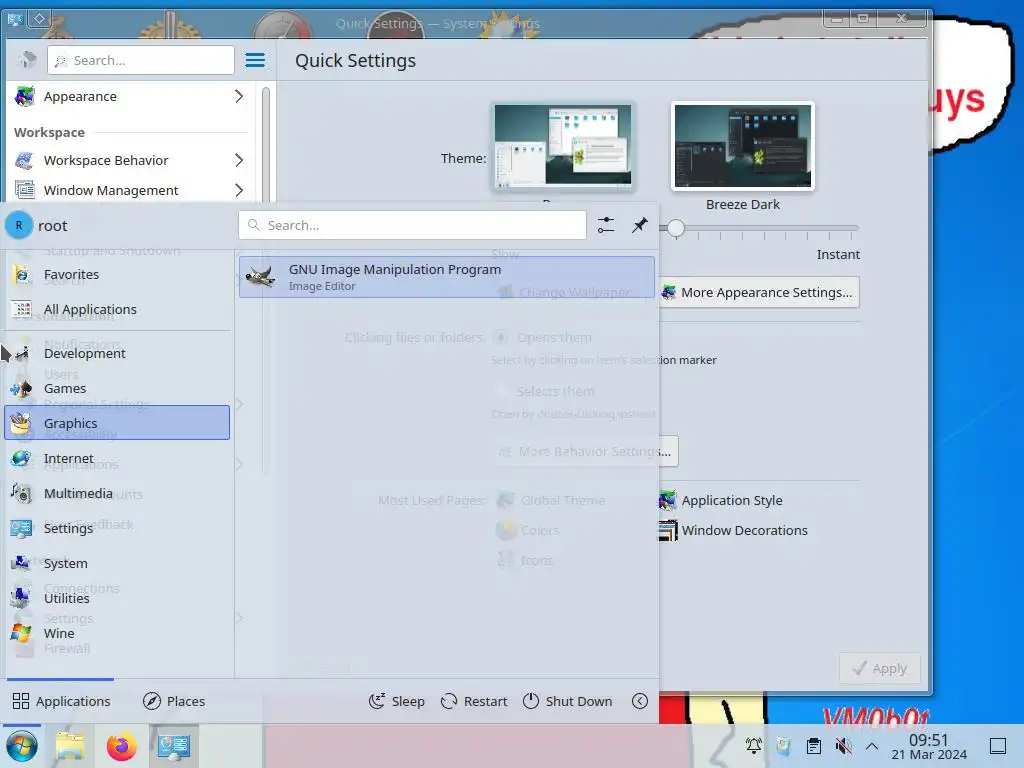This screenshot has width=1024, height=768.
Task: Launch GNU Image Manipulation Program
Action: point(447,277)
